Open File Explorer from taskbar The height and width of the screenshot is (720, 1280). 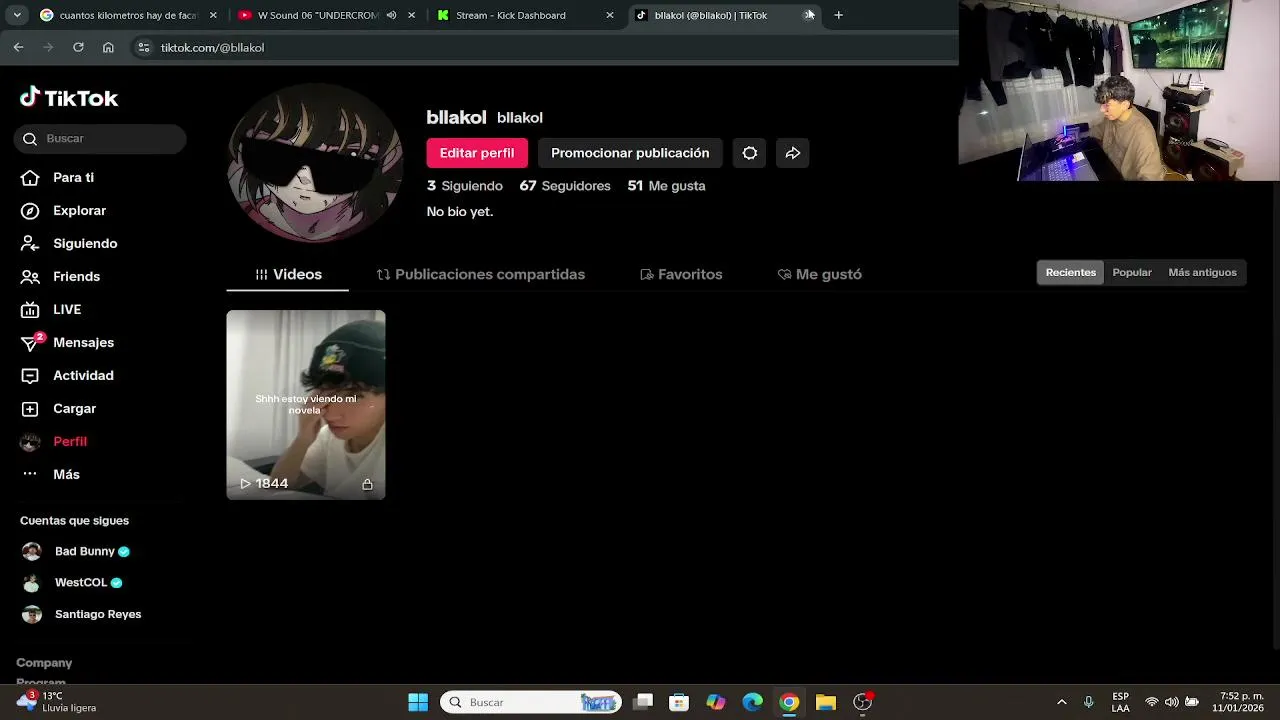(826, 702)
